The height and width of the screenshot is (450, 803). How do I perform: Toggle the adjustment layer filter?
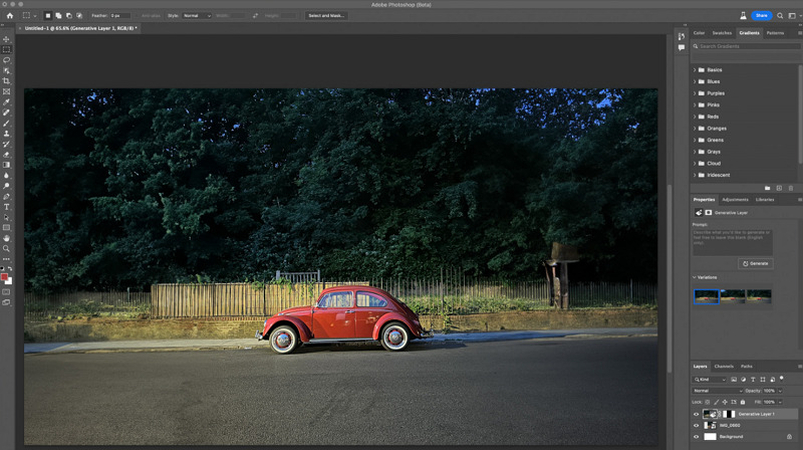coord(743,379)
